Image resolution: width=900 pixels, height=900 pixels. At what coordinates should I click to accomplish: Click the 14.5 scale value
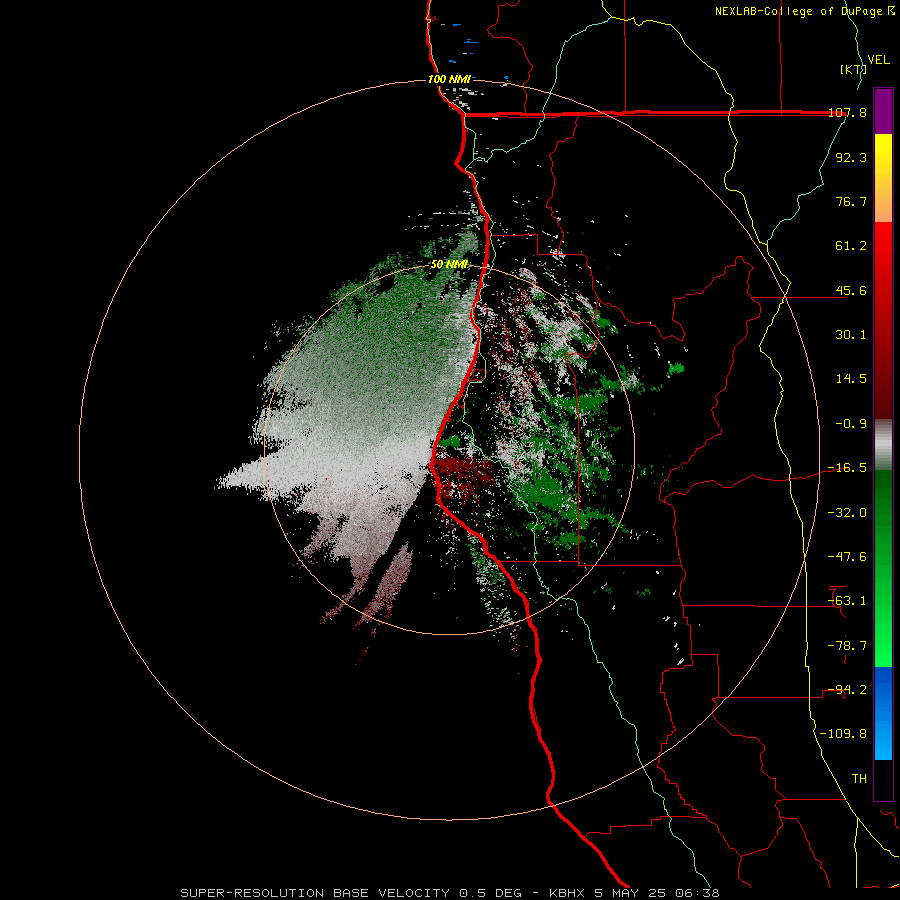click(x=851, y=379)
